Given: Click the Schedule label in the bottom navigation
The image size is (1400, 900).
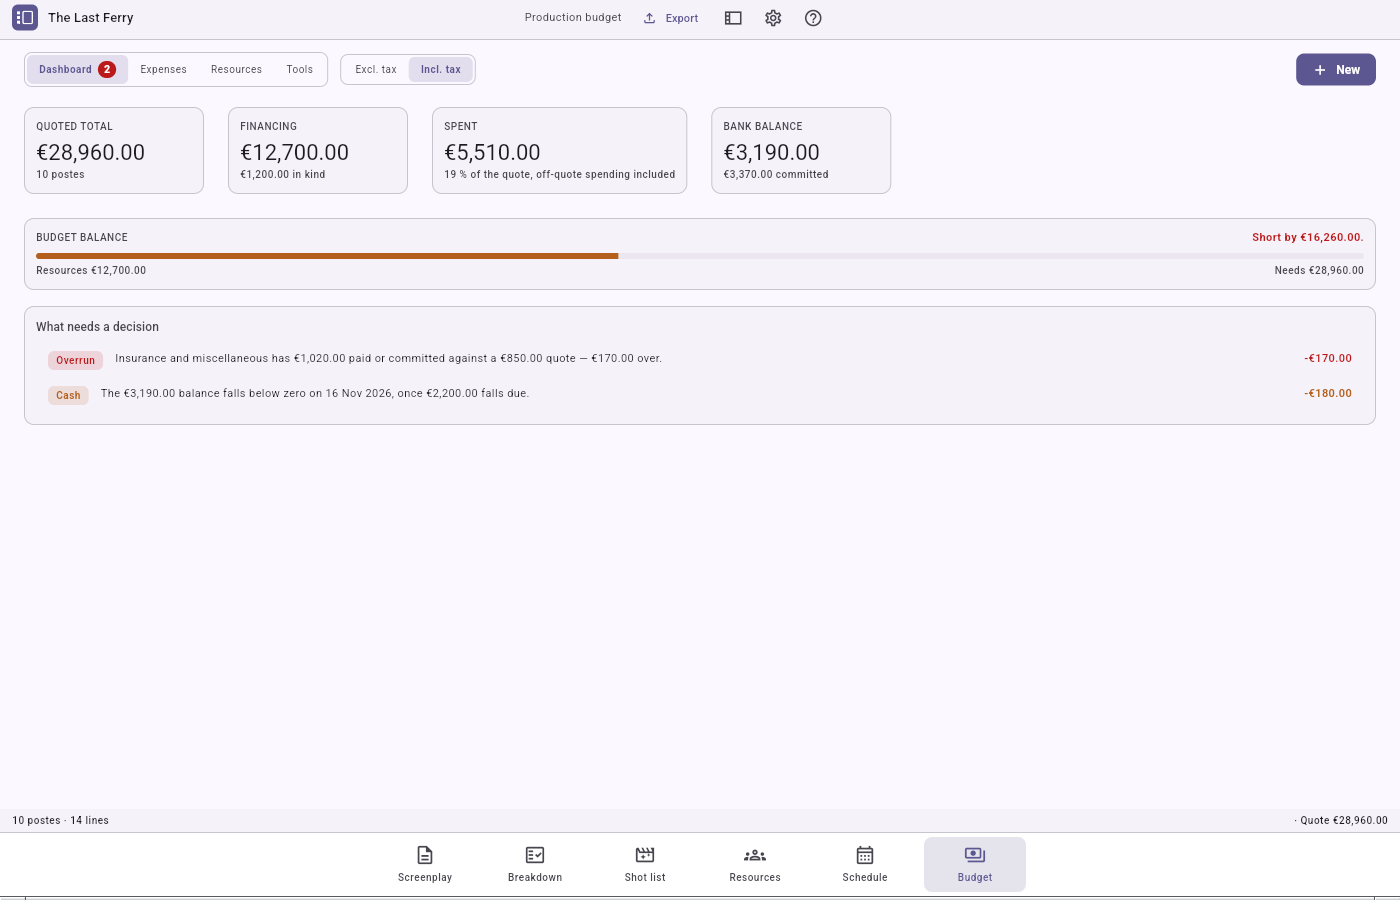Looking at the screenshot, I should 865,877.
